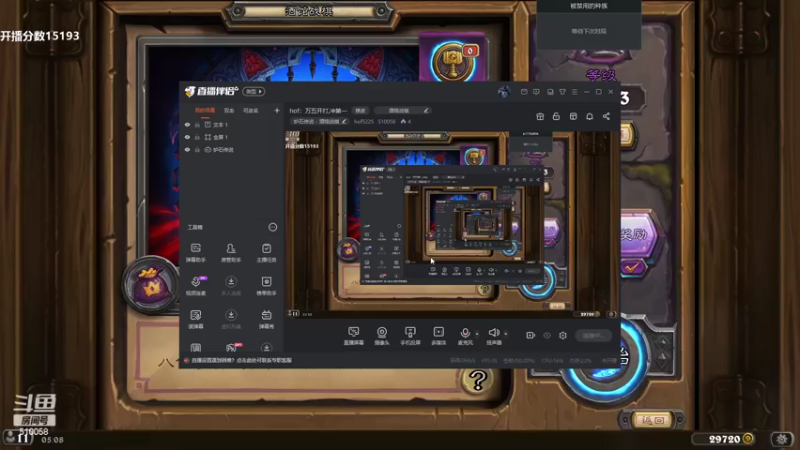Click the purple 奖励 rewards button
The width and height of the screenshot is (800, 450).
[x=638, y=234]
